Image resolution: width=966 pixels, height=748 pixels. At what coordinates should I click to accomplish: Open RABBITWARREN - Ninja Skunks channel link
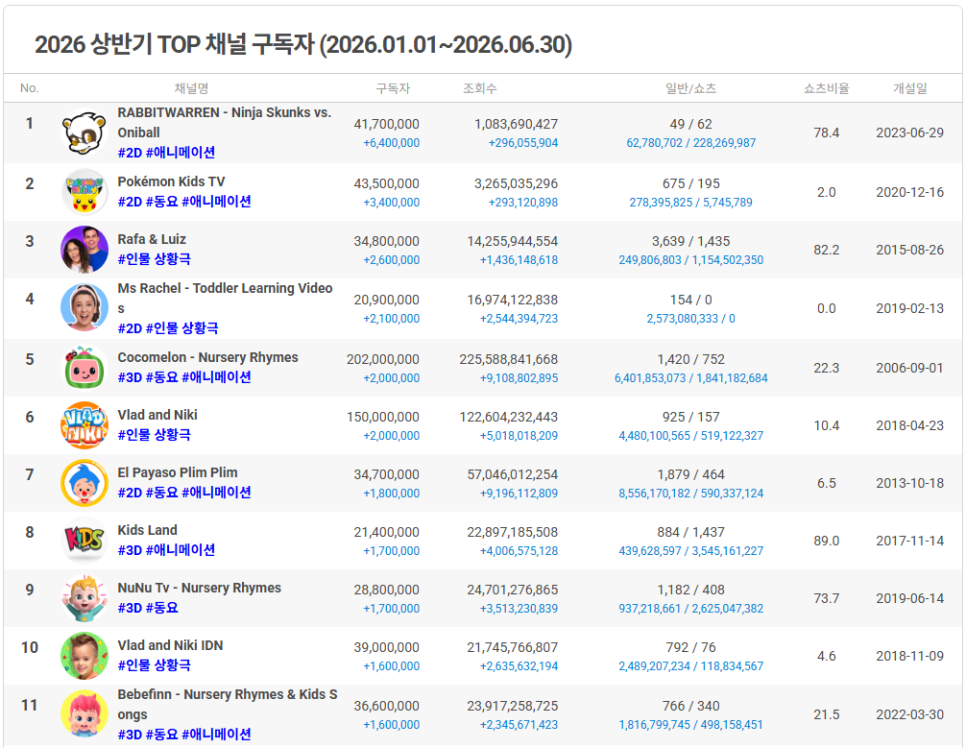tap(224, 123)
